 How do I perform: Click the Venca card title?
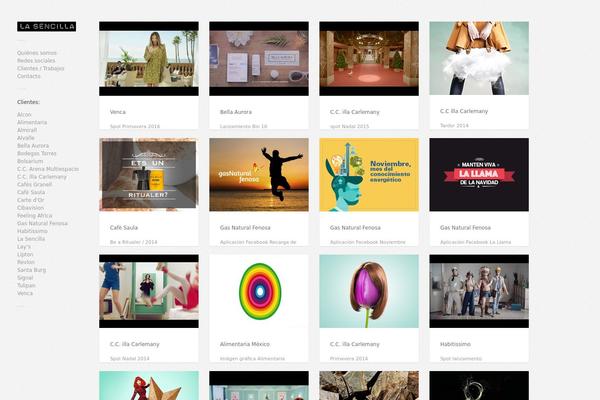117,112
